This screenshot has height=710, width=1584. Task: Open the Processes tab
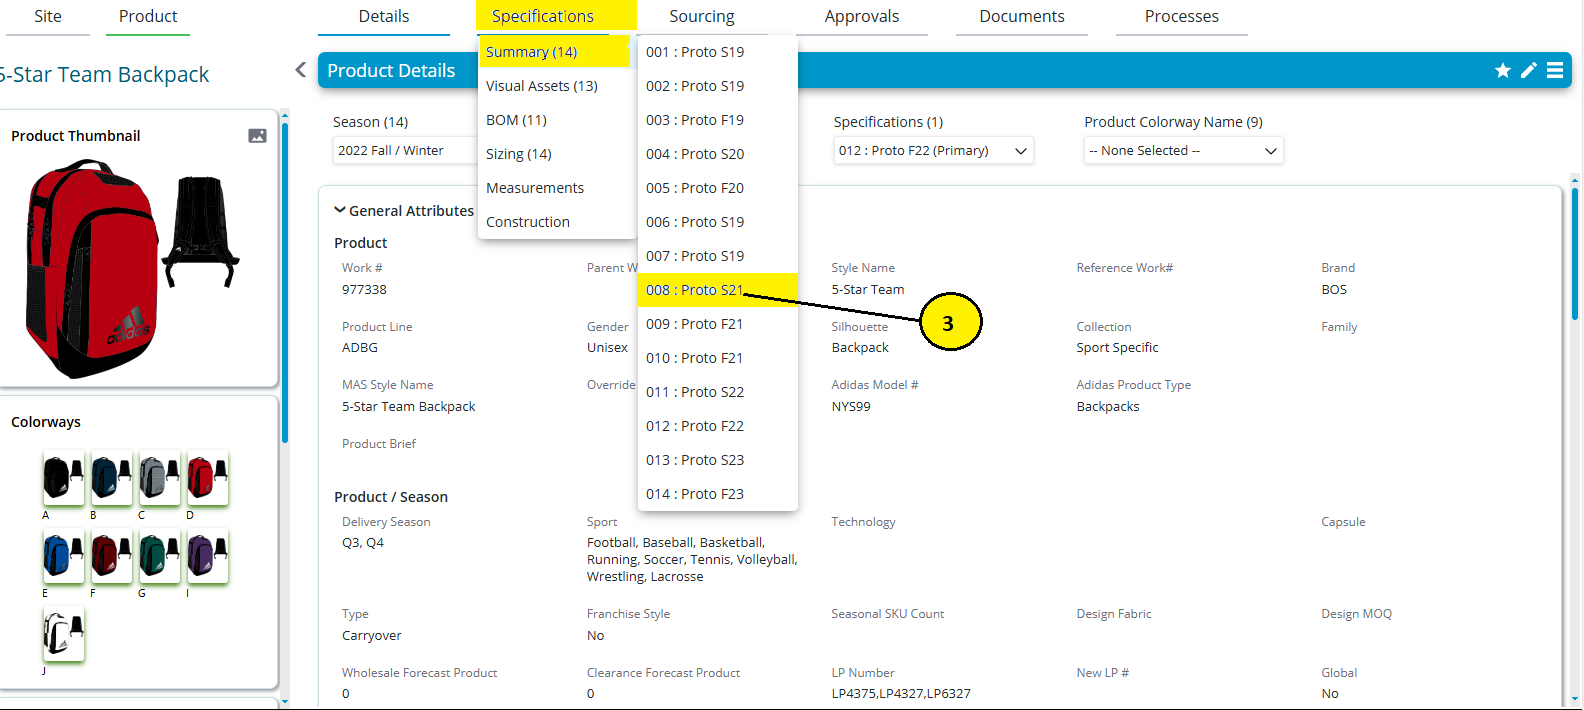[x=1182, y=16]
